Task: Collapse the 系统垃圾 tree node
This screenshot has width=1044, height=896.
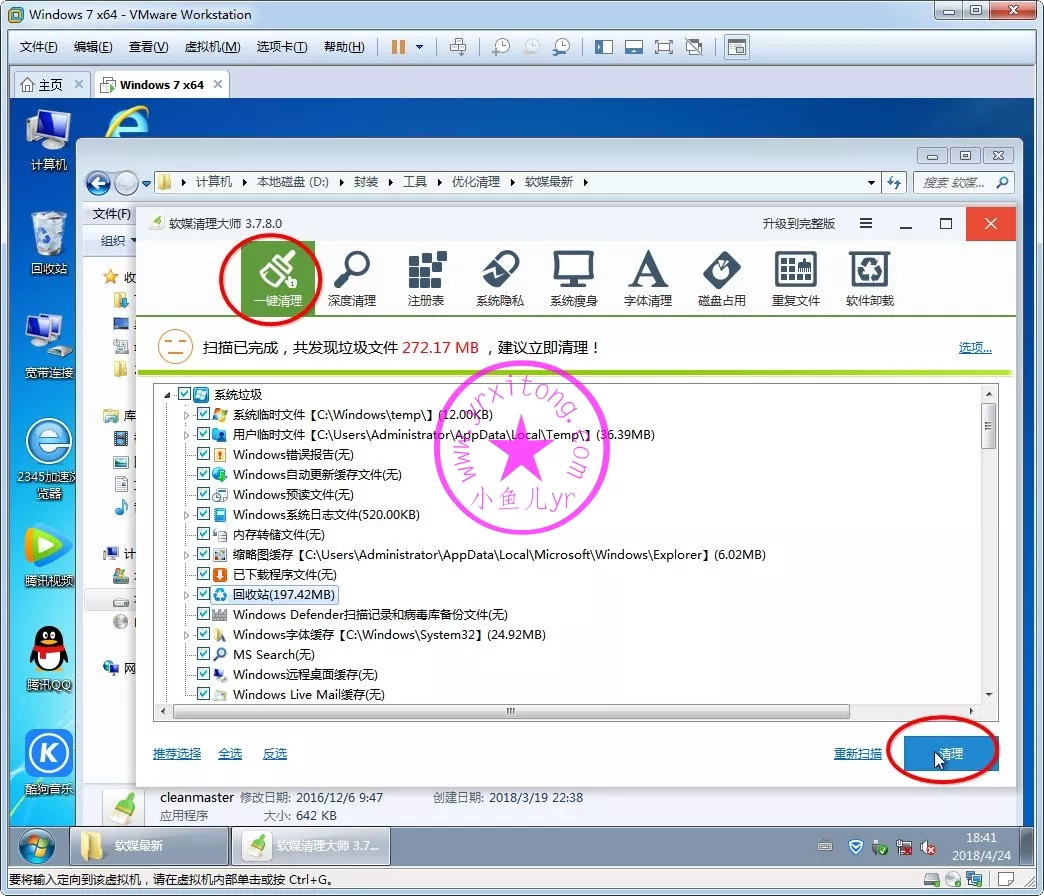Action: click(167, 395)
